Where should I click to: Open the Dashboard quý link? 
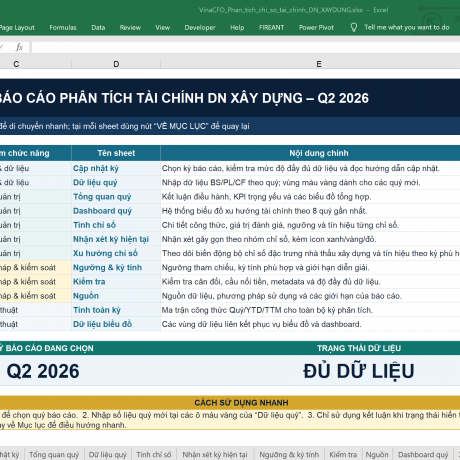[x=102, y=211]
